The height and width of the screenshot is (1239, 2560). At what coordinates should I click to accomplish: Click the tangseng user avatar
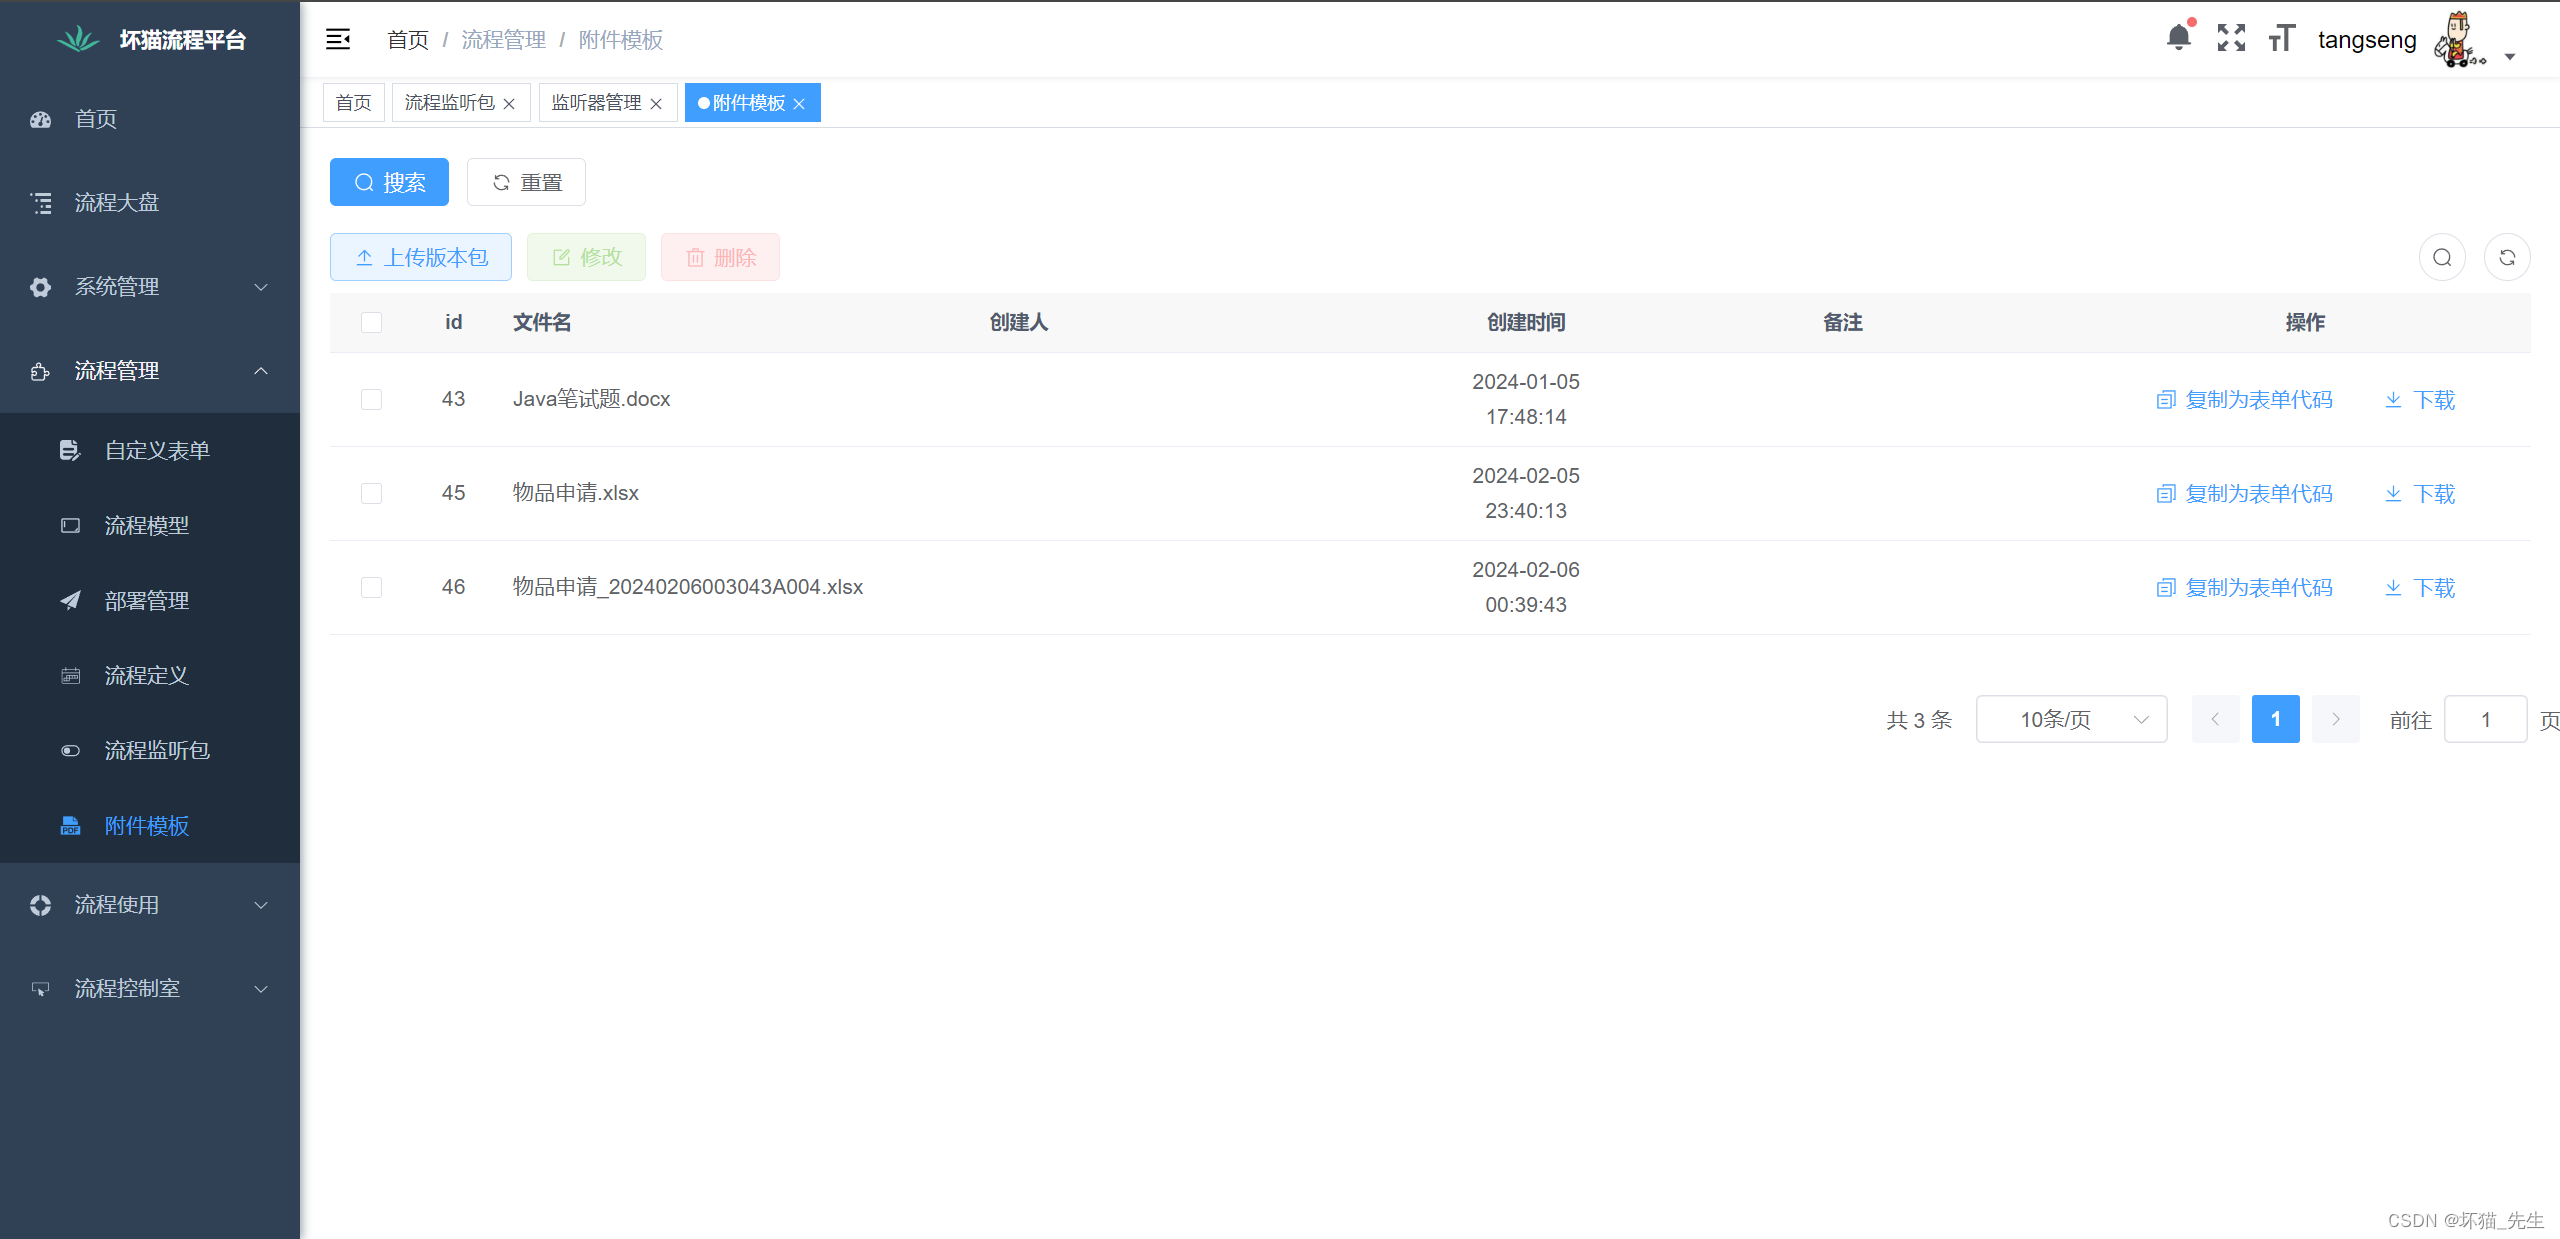[x=2459, y=40]
